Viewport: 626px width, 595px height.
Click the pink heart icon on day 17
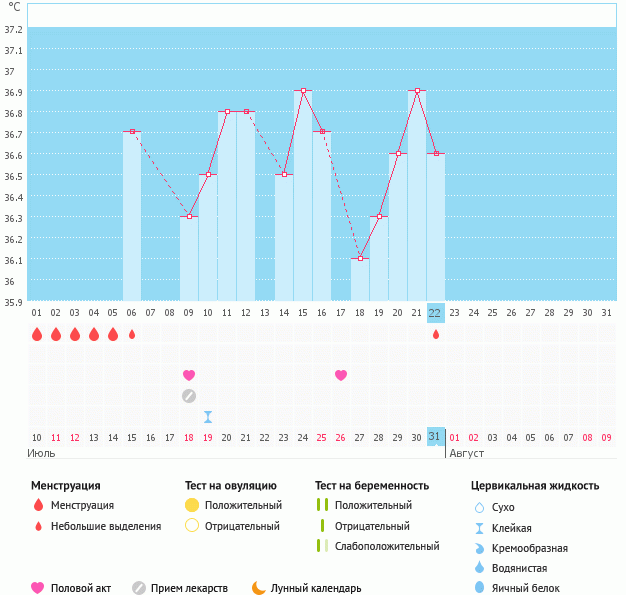tap(341, 375)
